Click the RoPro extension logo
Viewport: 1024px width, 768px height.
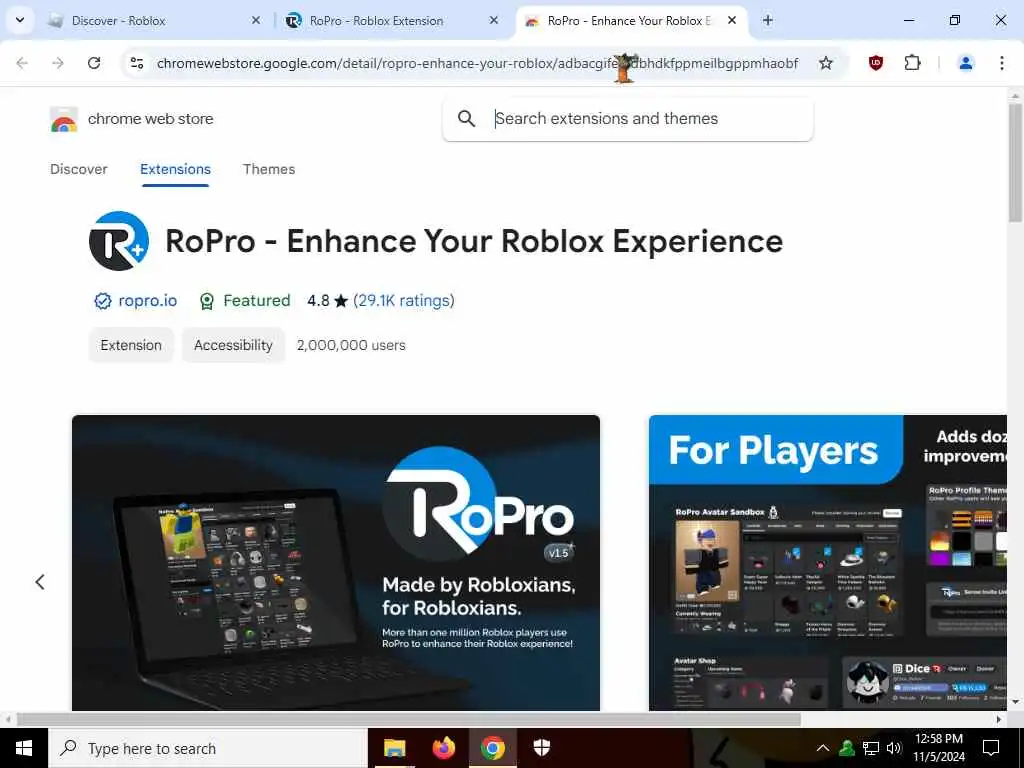click(119, 241)
